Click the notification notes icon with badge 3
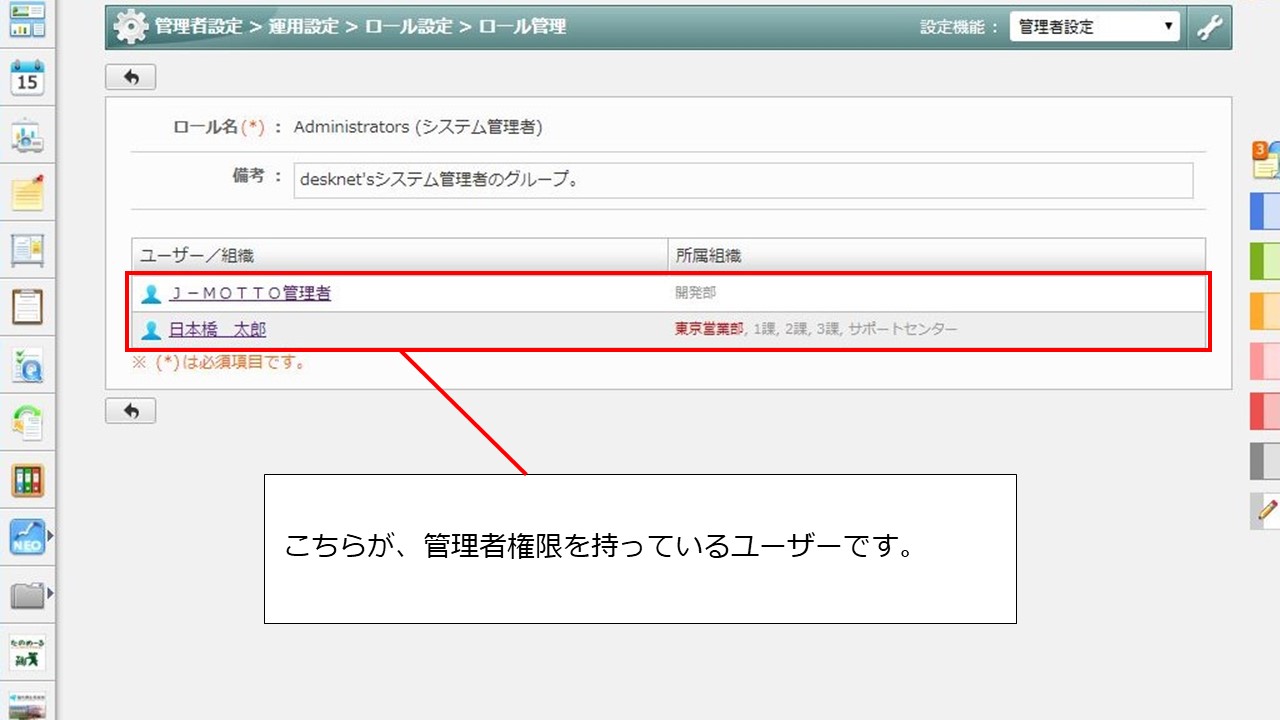 coord(1265,160)
